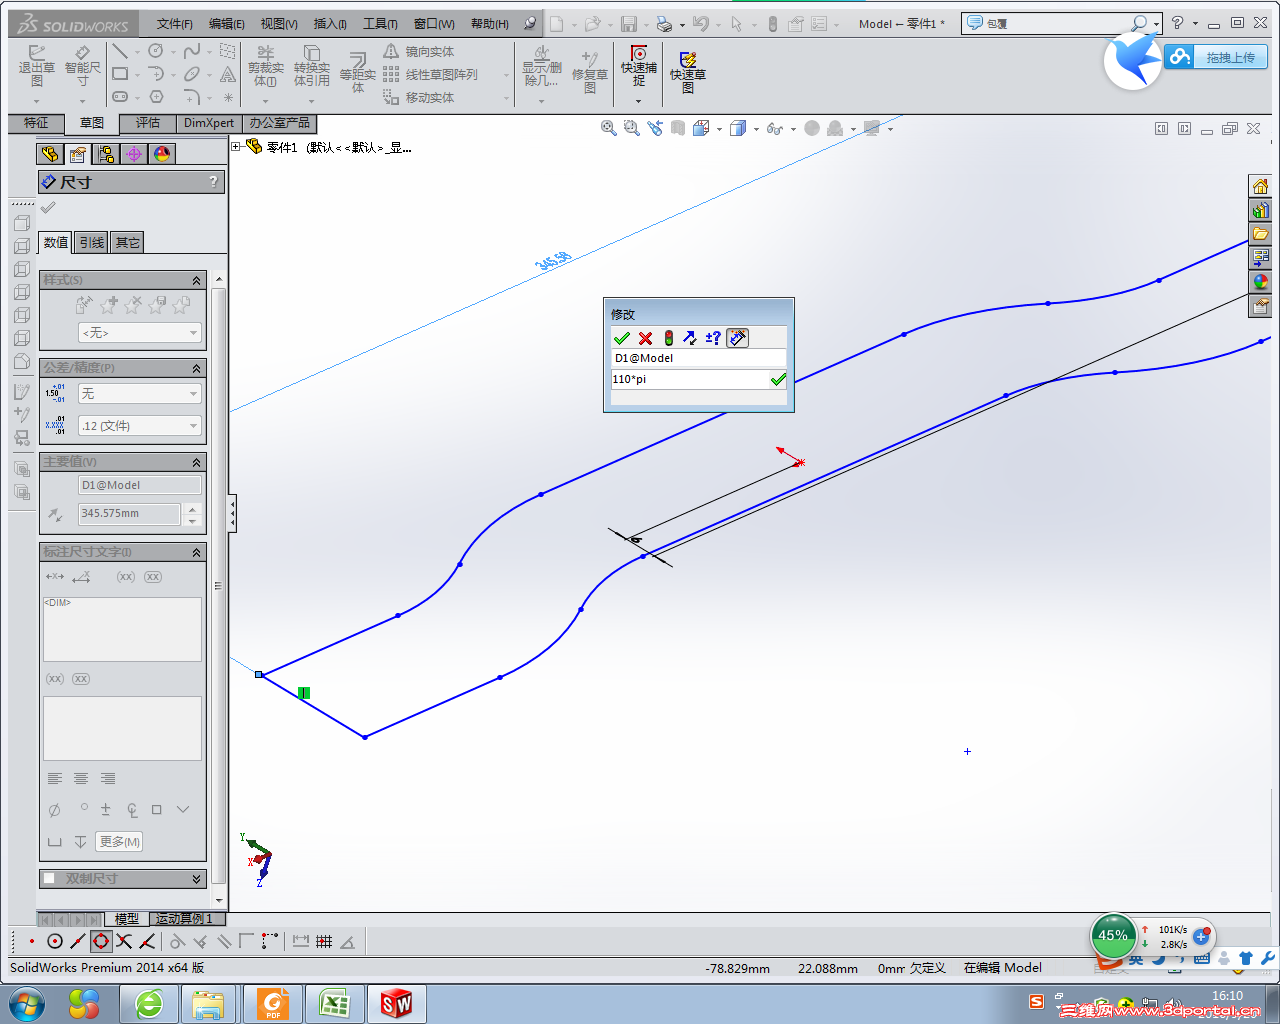Image resolution: width=1280 pixels, height=1024 pixels.
Task: Toggle the Intersection snap button
Action: tap(124, 941)
